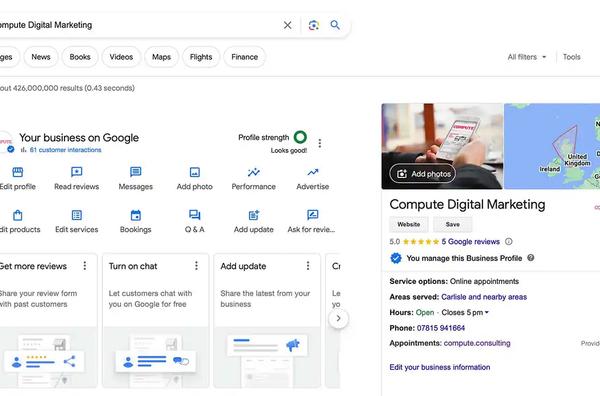Click verified badge beside You manage this Business Profile
The height and width of the screenshot is (396, 600).
[396, 258]
